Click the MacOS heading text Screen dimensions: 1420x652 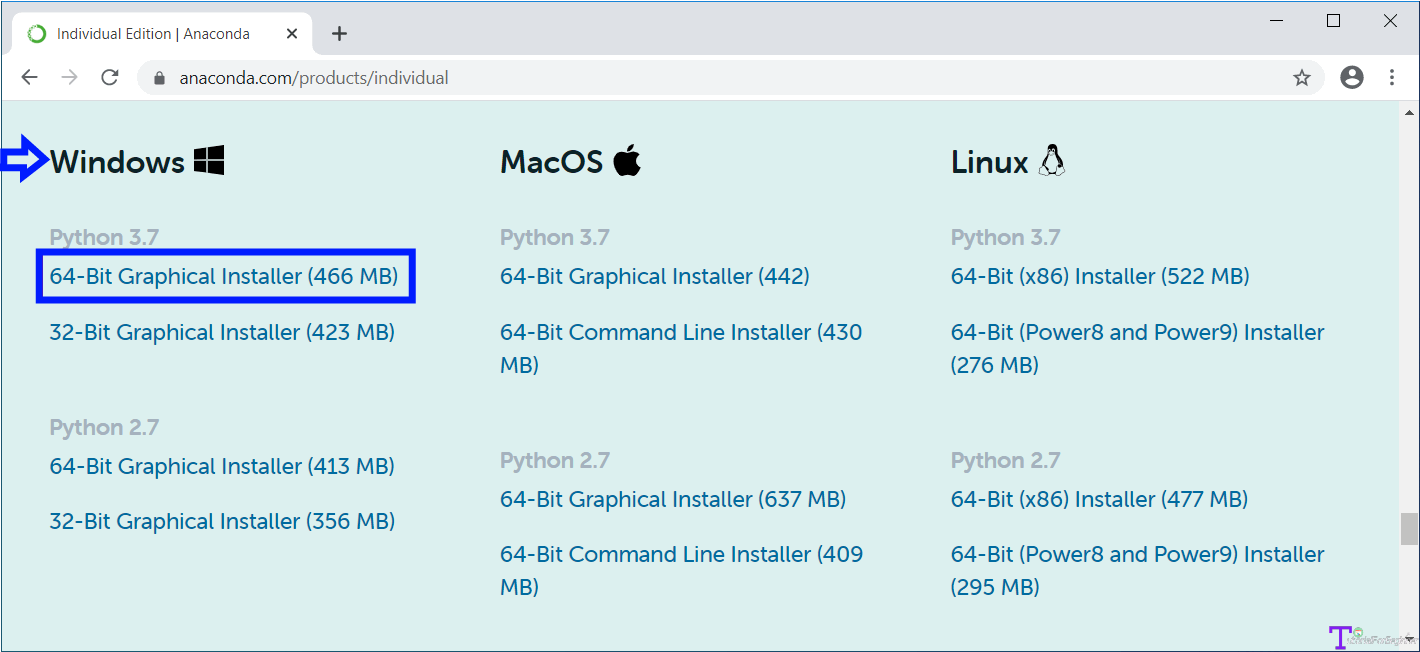[x=552, y=161]
